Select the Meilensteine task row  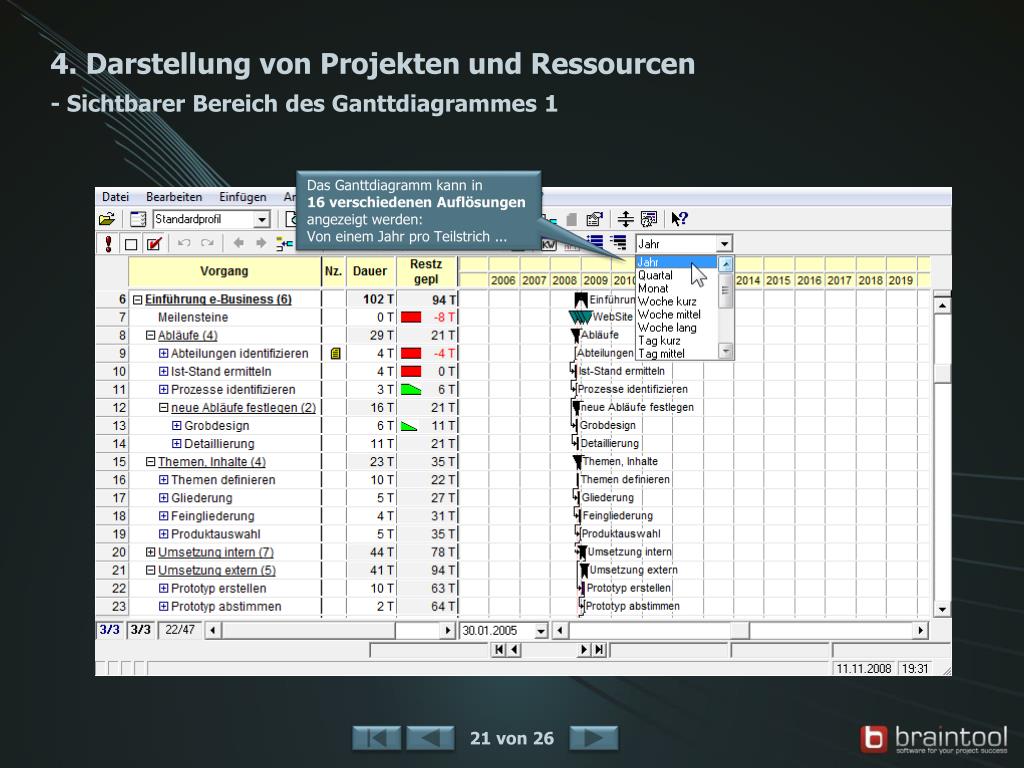[193, 317]
